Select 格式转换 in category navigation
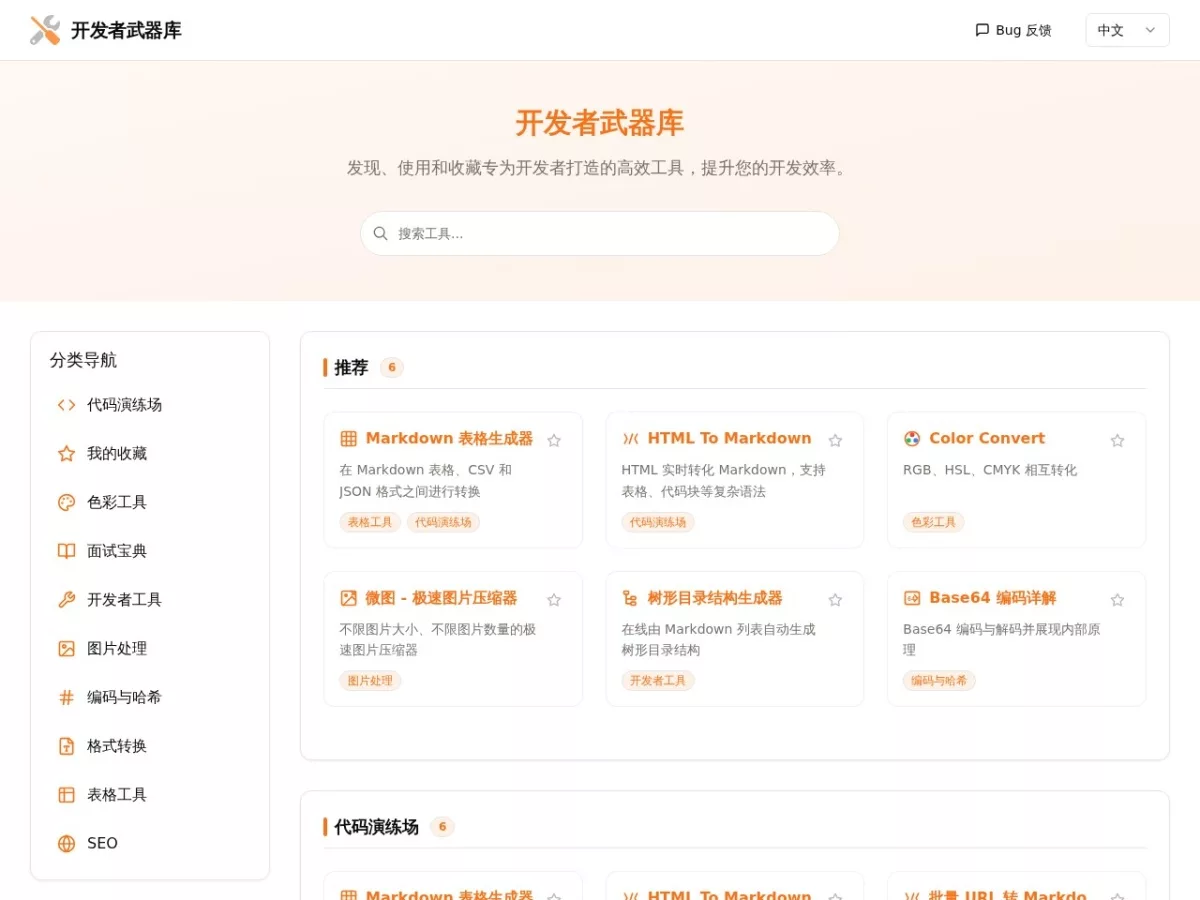The height and width of the screenshot is (900, 1200). (x=150, y=746)
